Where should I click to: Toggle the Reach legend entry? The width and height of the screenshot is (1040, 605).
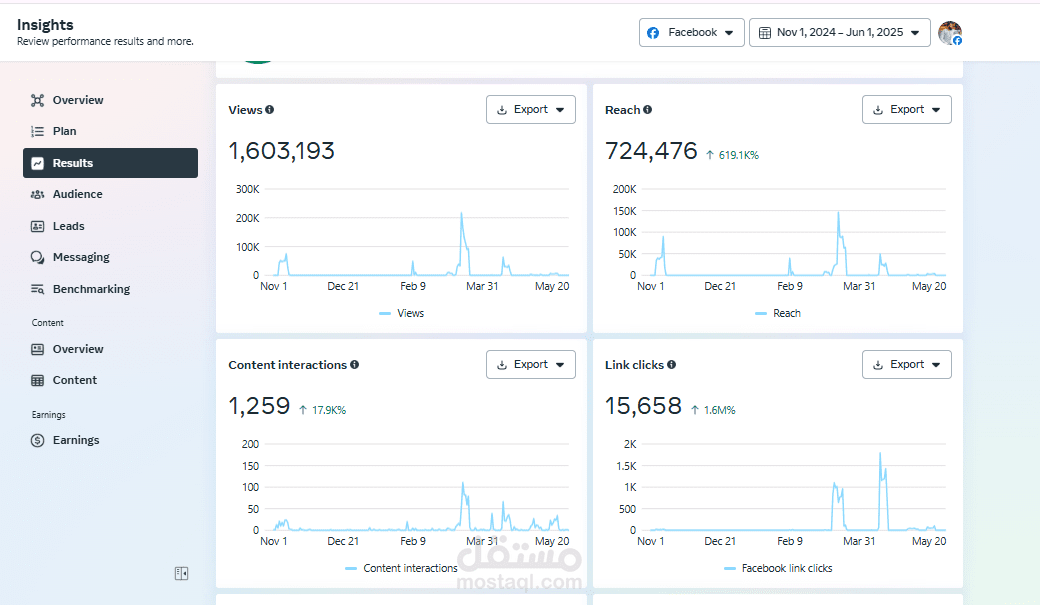(778, 313)
